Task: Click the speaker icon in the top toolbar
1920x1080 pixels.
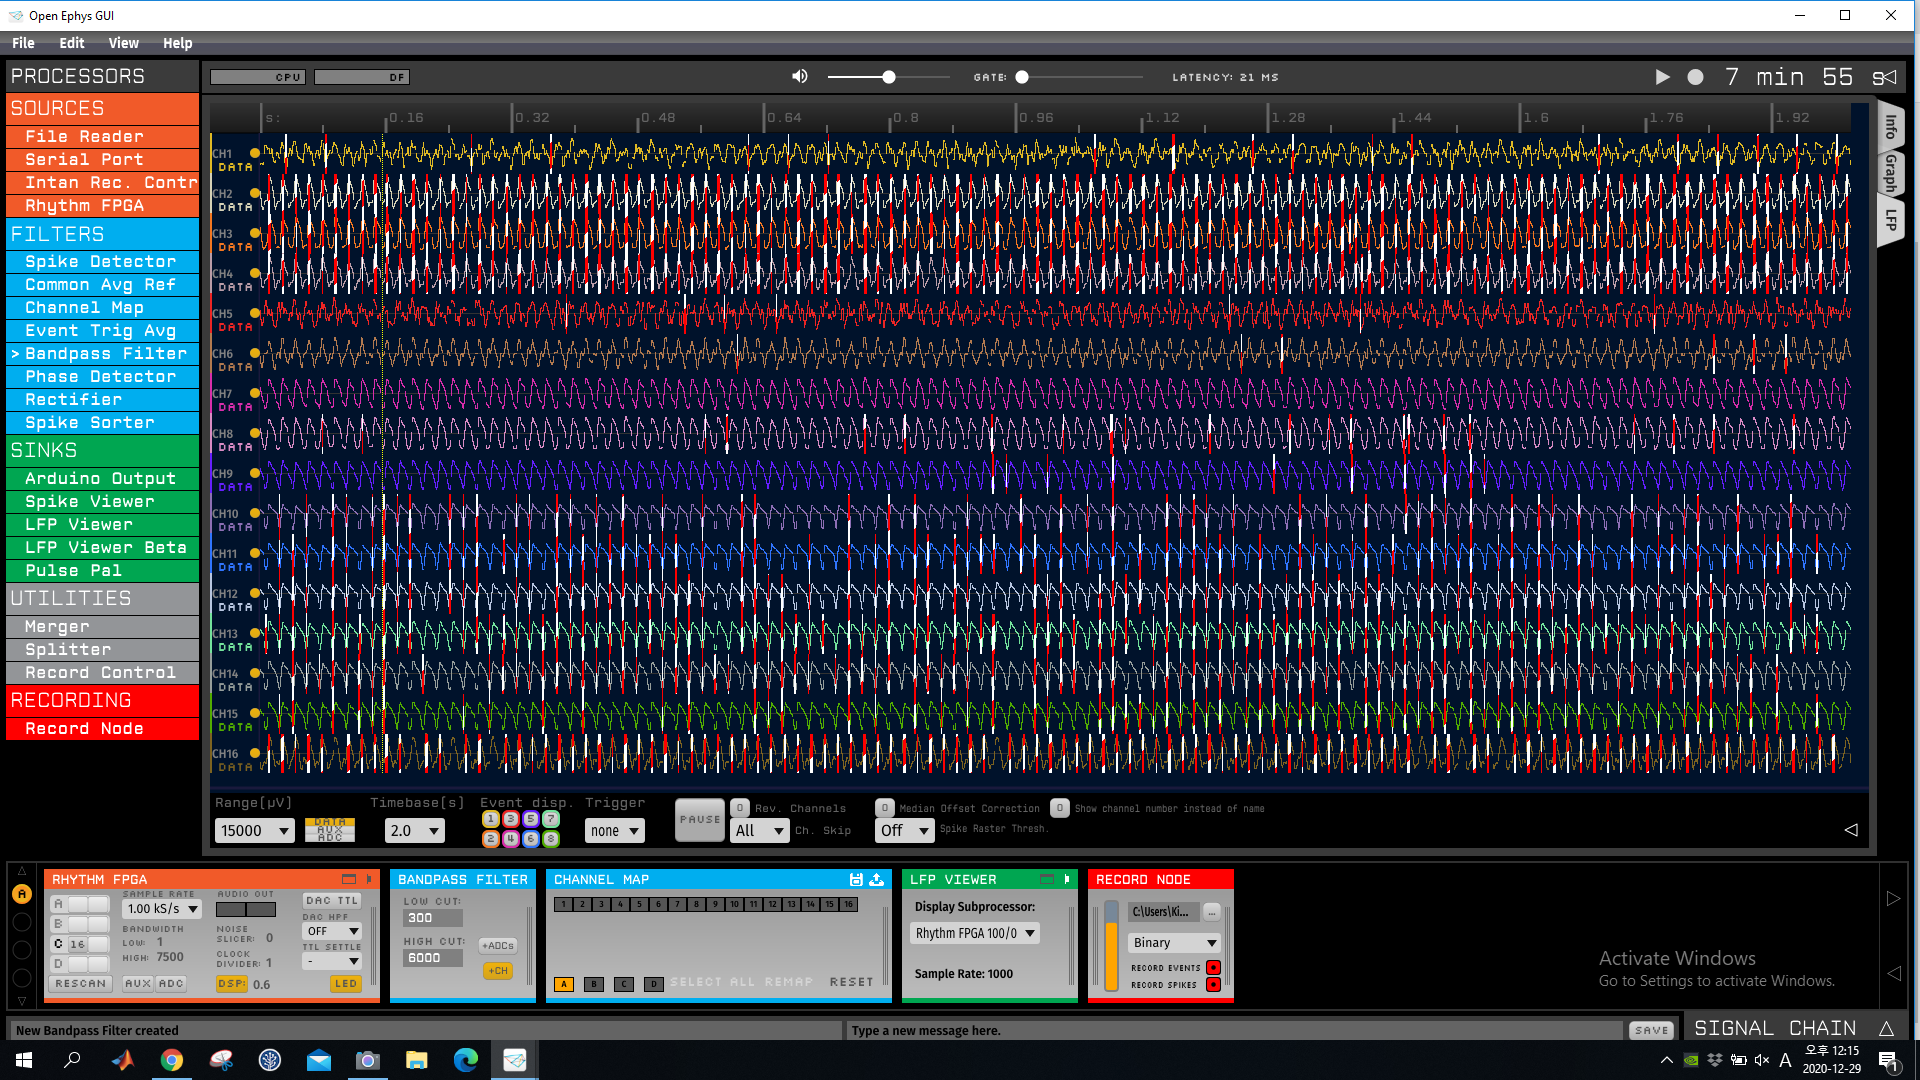Action: coord(798,76)
